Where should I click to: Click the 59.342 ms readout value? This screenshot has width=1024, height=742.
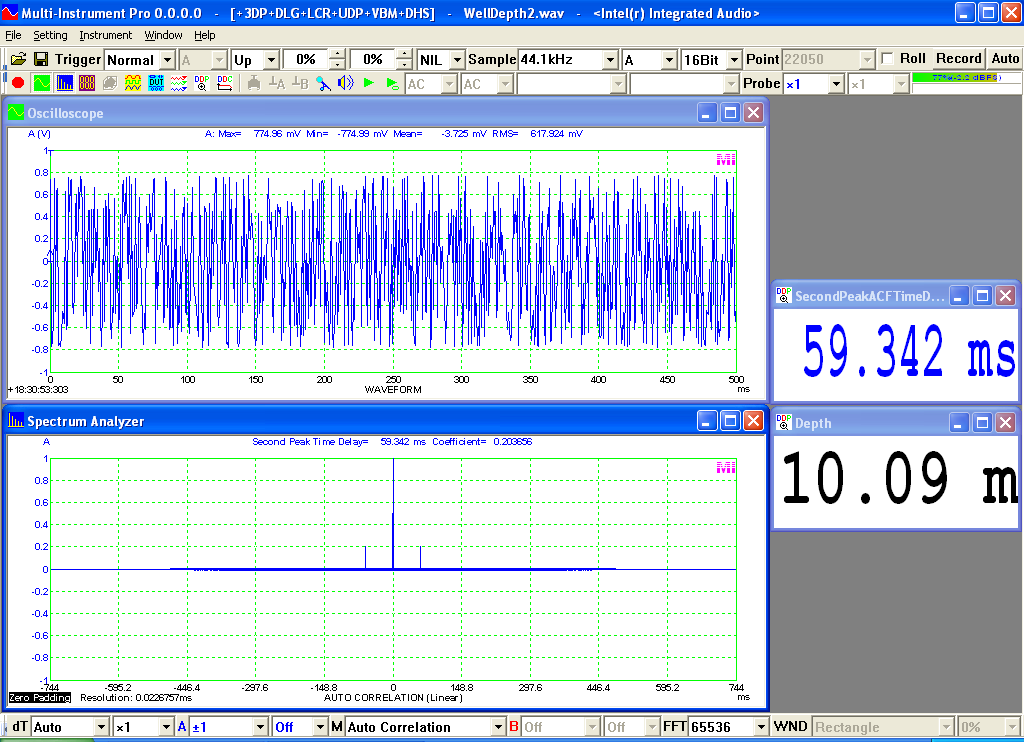(x=909, y=353)
